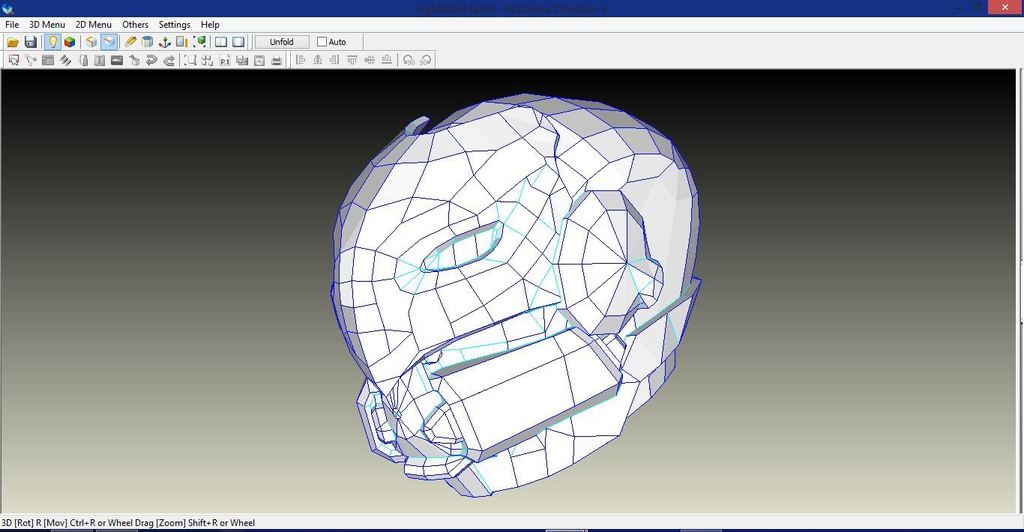Select the text input T tool
Image resolution: width=1024 pixels, height=532 pixels.
(100, 60)
